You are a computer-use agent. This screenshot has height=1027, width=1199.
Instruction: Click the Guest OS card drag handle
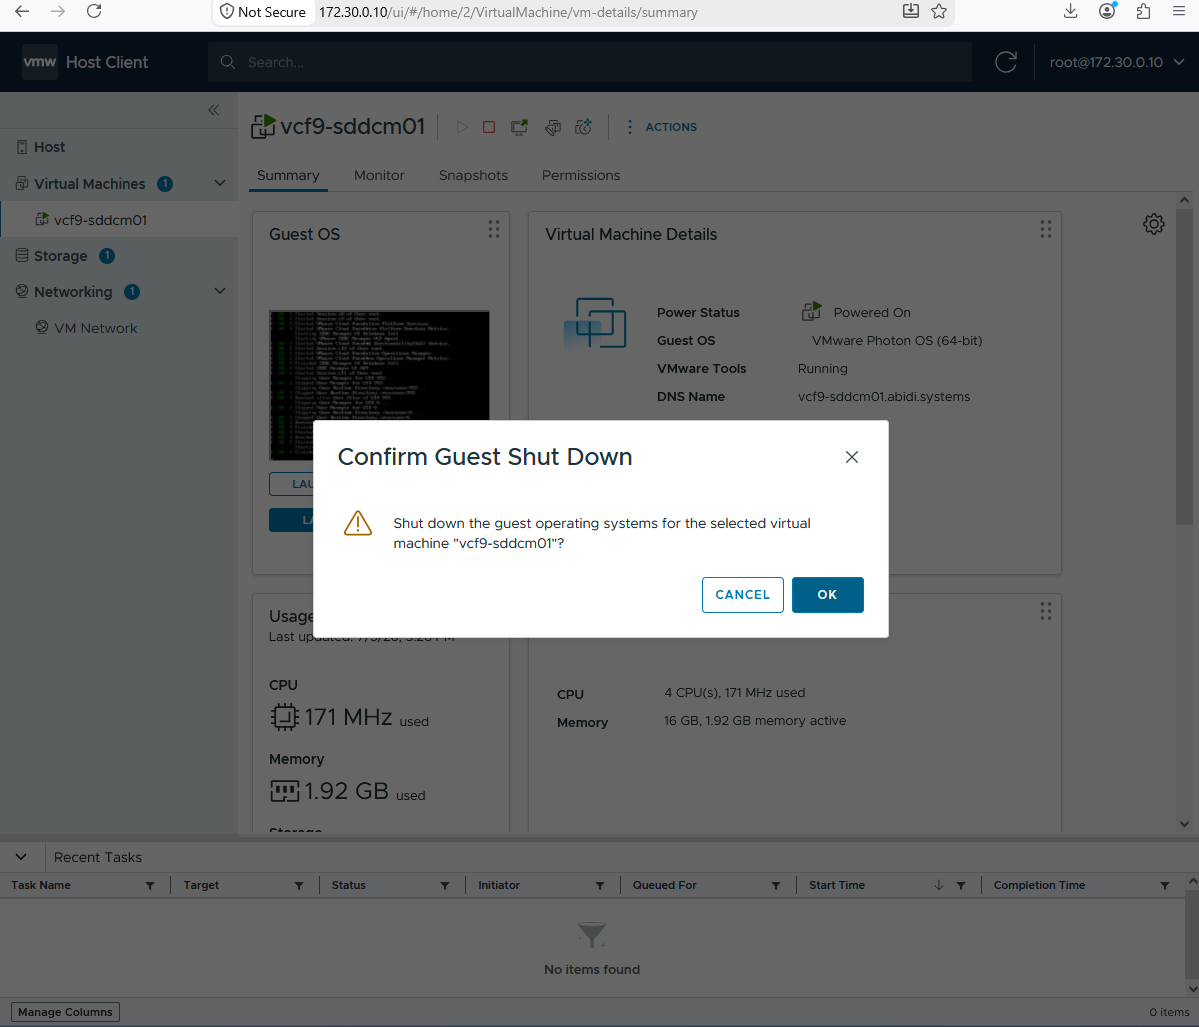click(494, 229)
